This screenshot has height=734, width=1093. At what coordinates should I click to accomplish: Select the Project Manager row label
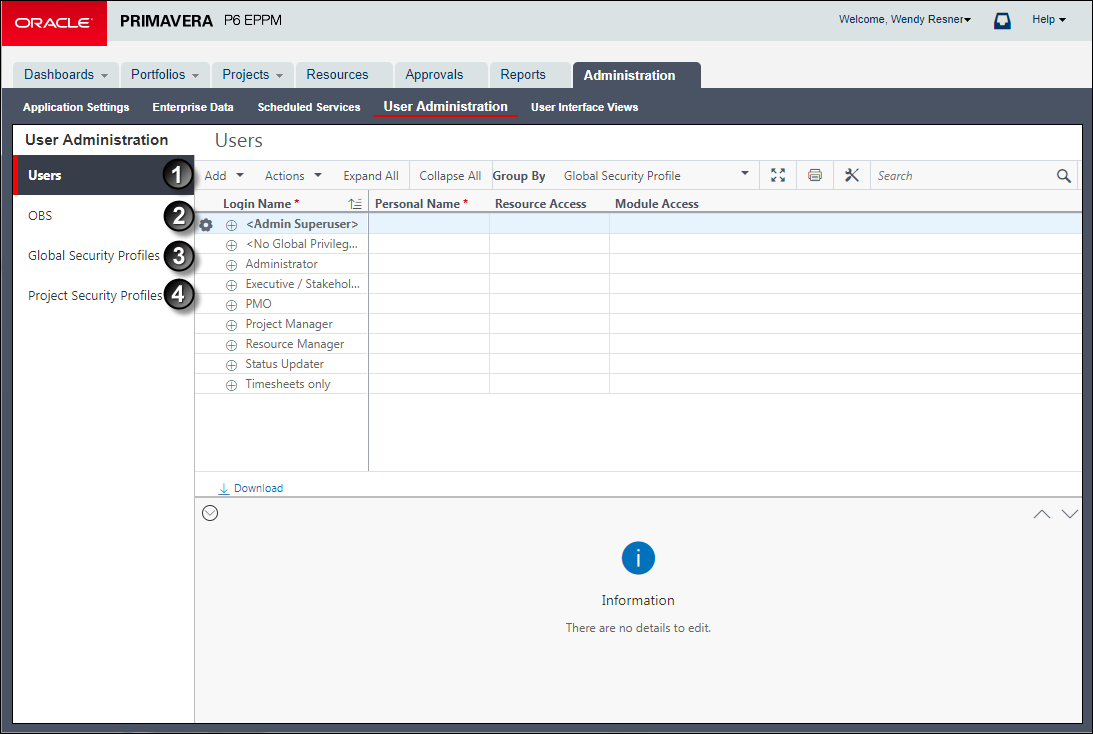(289, 324)
